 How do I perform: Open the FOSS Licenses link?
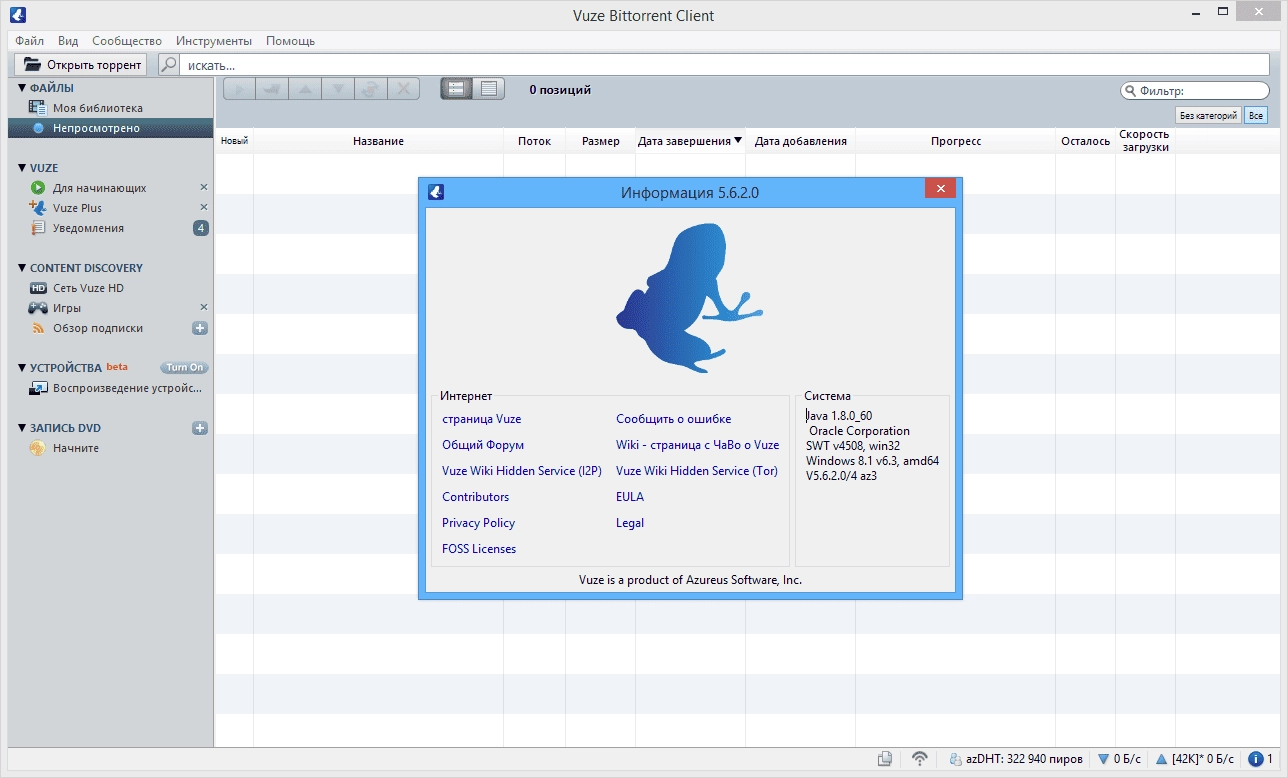pos(479,549)
